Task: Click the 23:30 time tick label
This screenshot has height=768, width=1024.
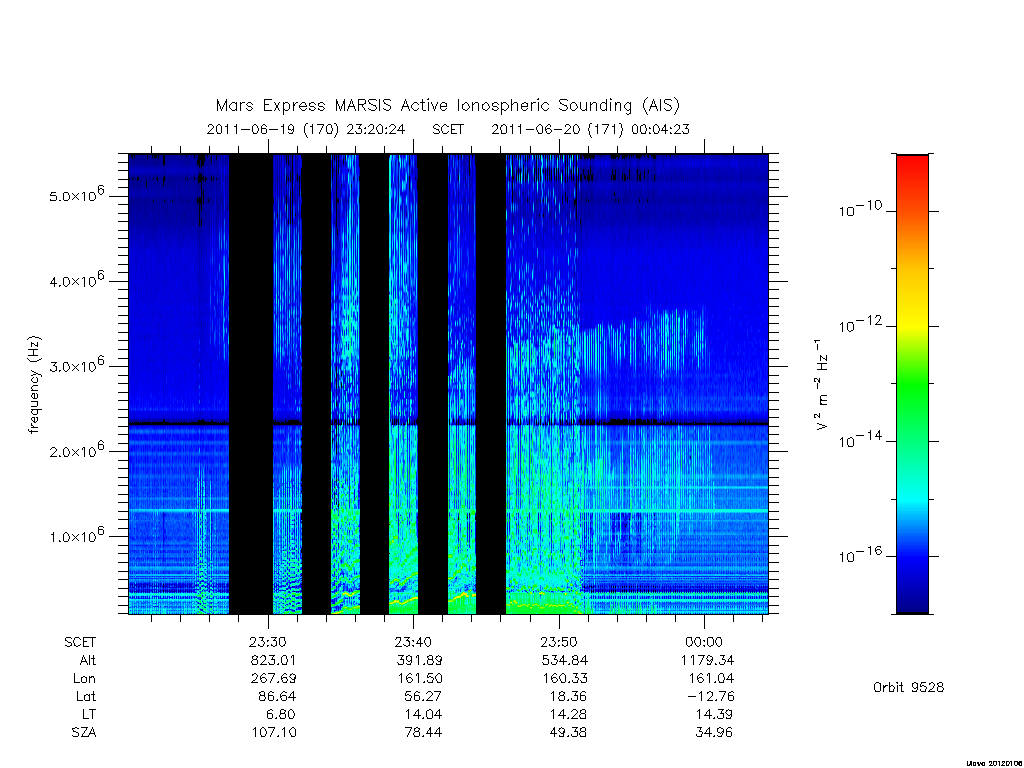Action: 268,642
